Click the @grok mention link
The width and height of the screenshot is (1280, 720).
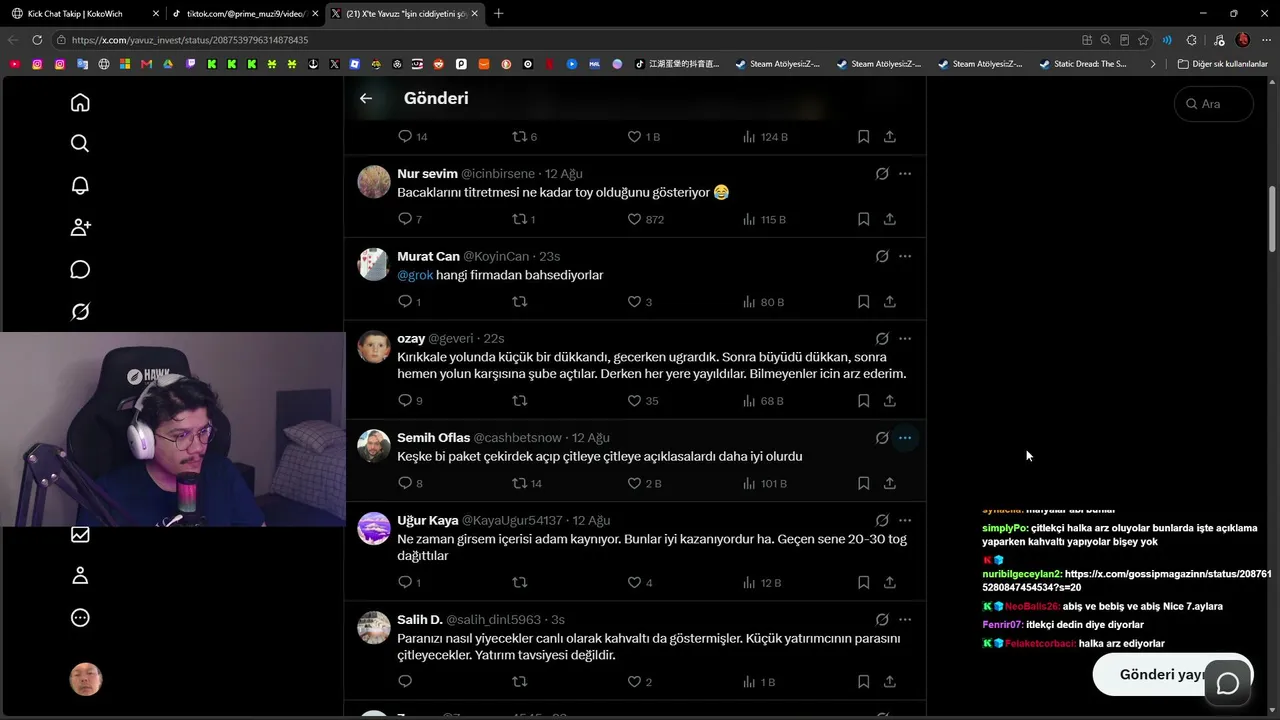click(x=415, y=275)
